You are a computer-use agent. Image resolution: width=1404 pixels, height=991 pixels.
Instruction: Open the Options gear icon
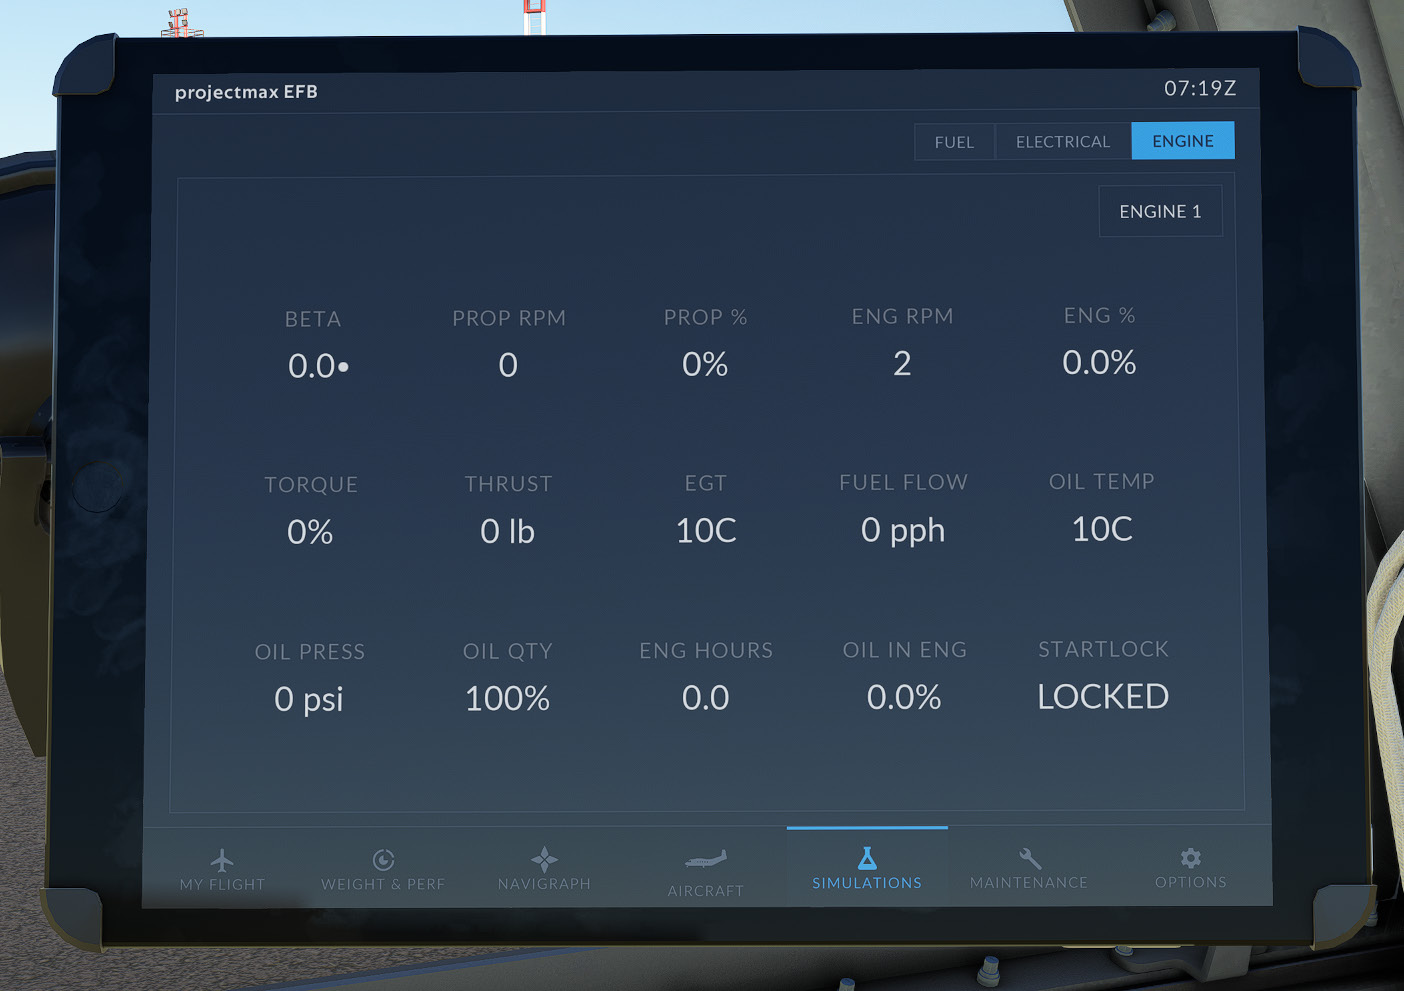tap(1190, 858)
